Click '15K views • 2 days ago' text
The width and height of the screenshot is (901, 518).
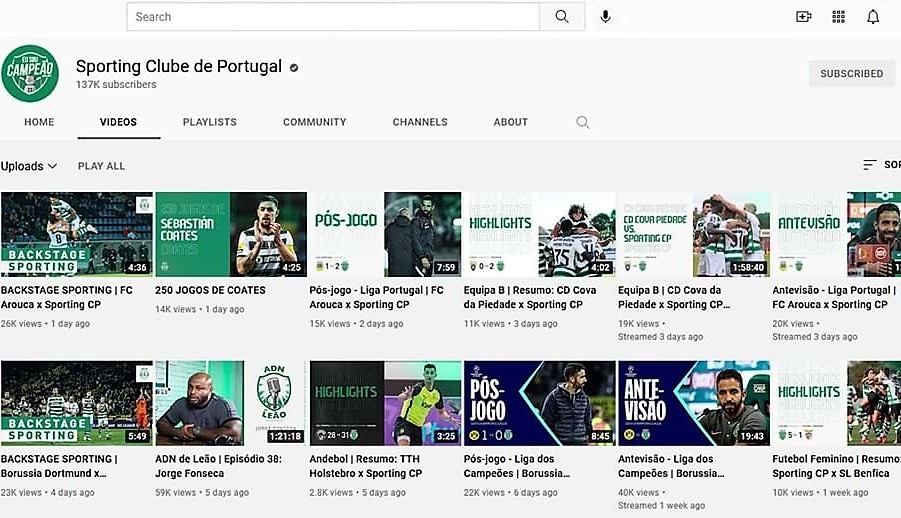pyautogui.click(x=356, y=324)
